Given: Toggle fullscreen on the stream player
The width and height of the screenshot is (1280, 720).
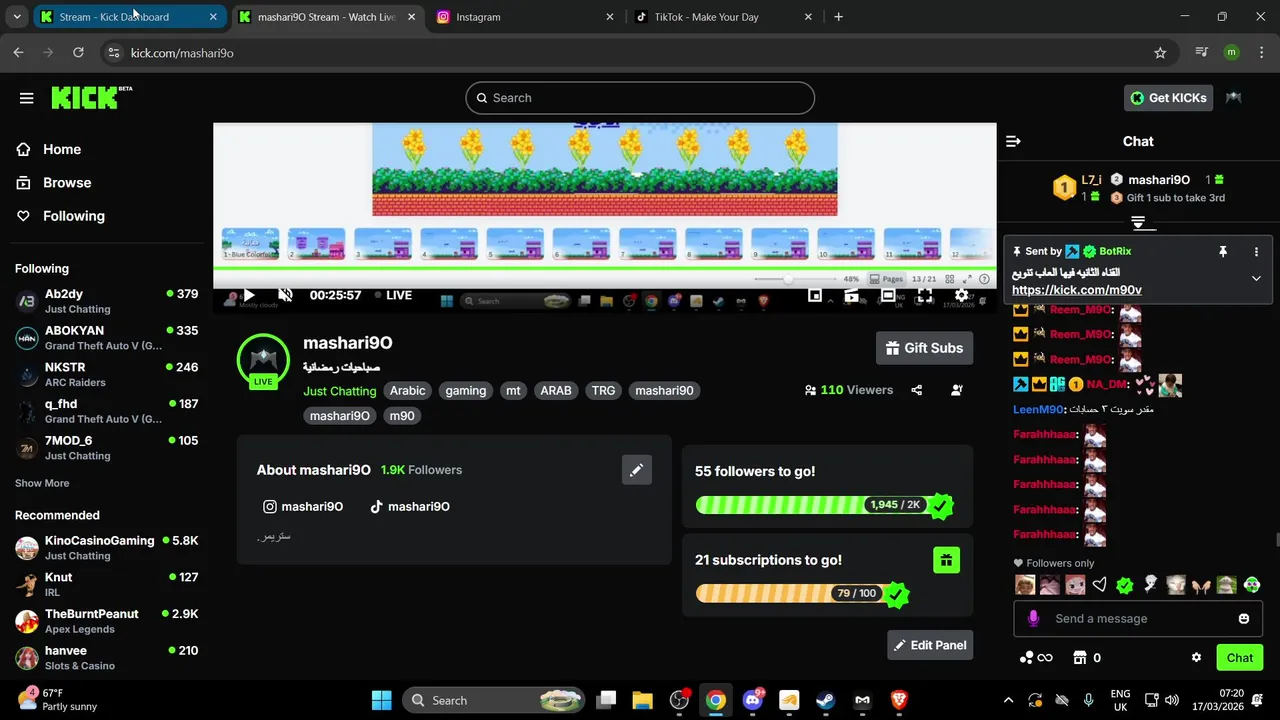Looking at the screenshot, I should (925, 295).
